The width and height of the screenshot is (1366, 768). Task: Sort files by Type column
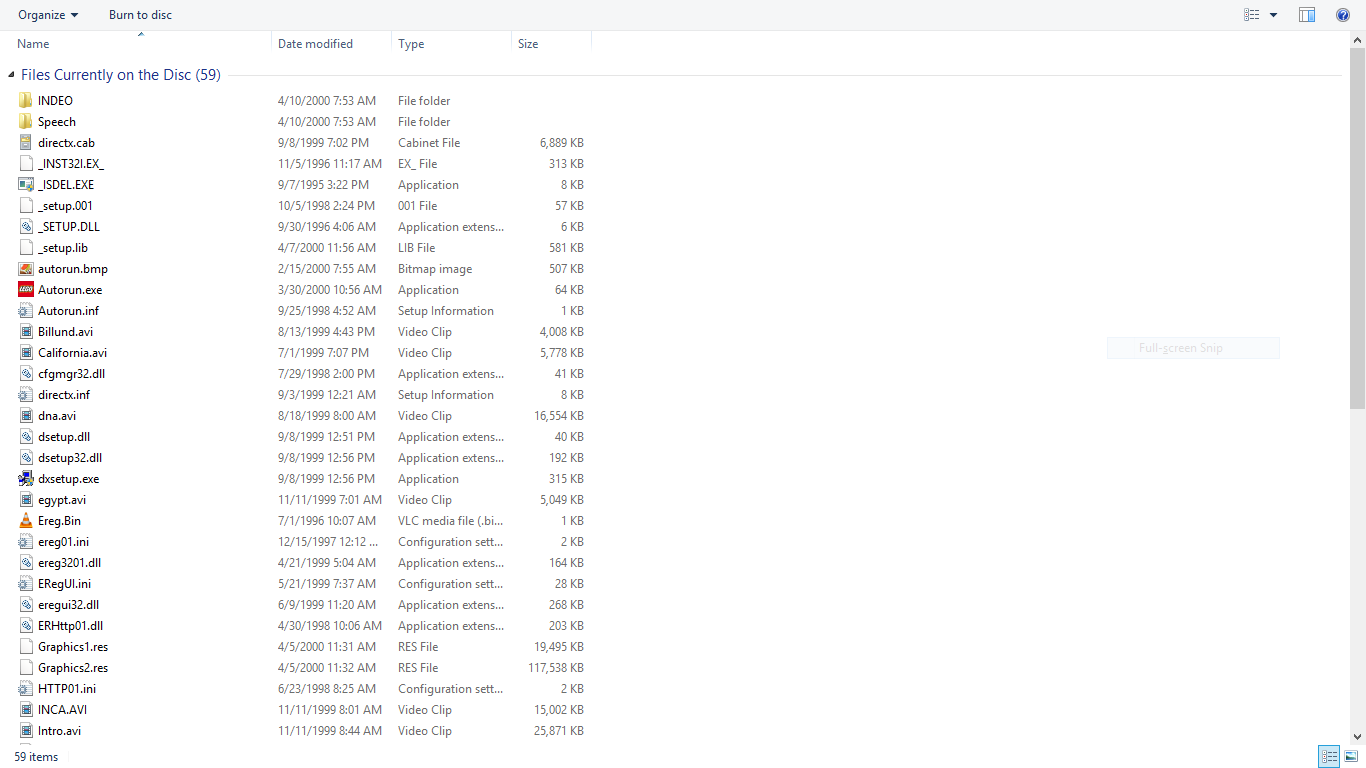pos(451,43)
